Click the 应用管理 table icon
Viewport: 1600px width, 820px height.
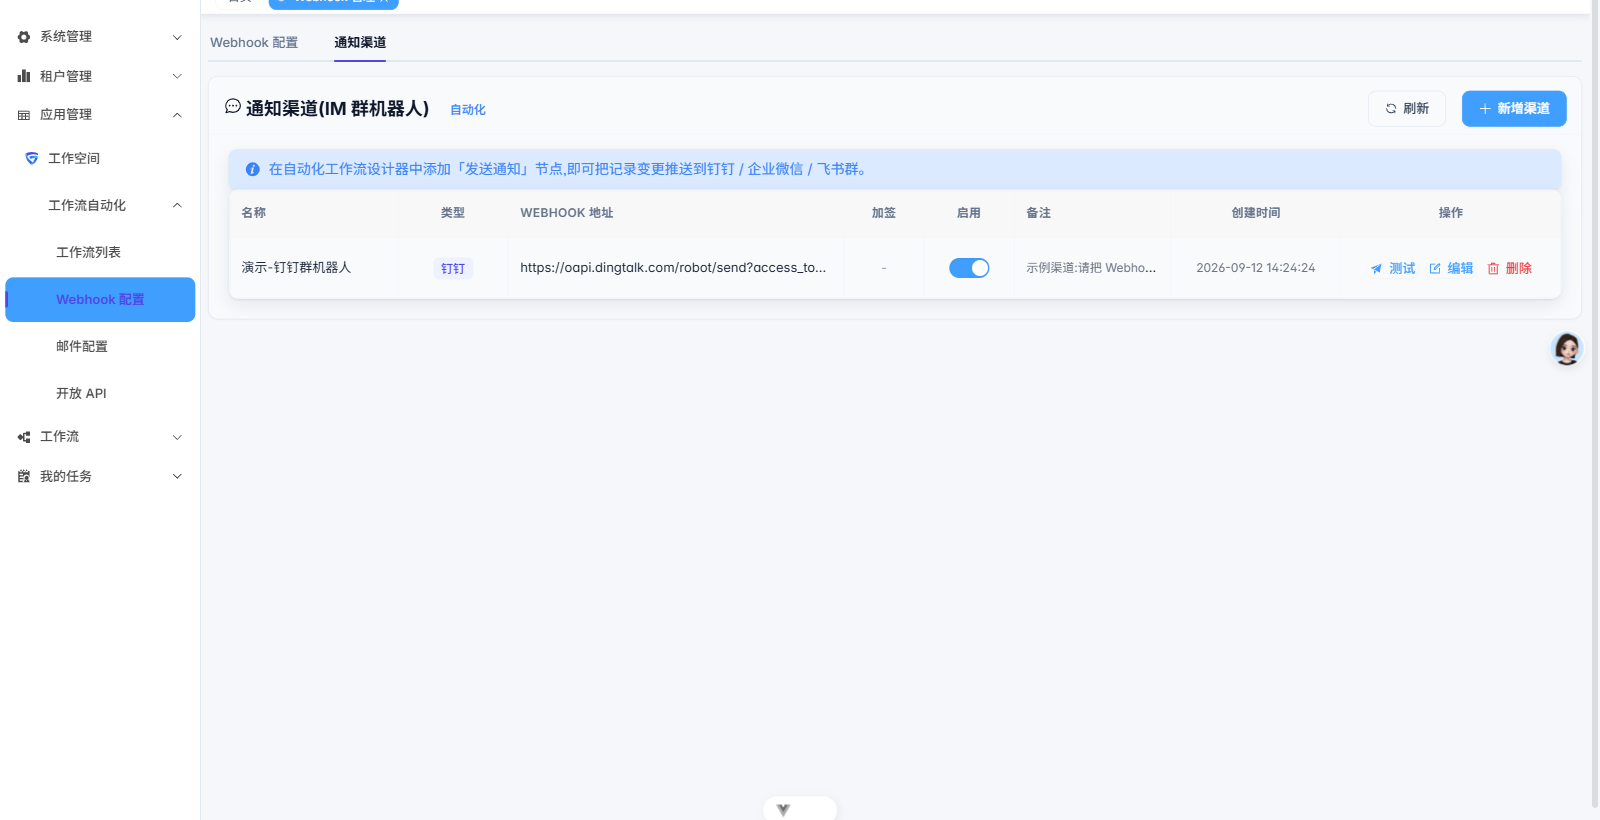[24, 115]
